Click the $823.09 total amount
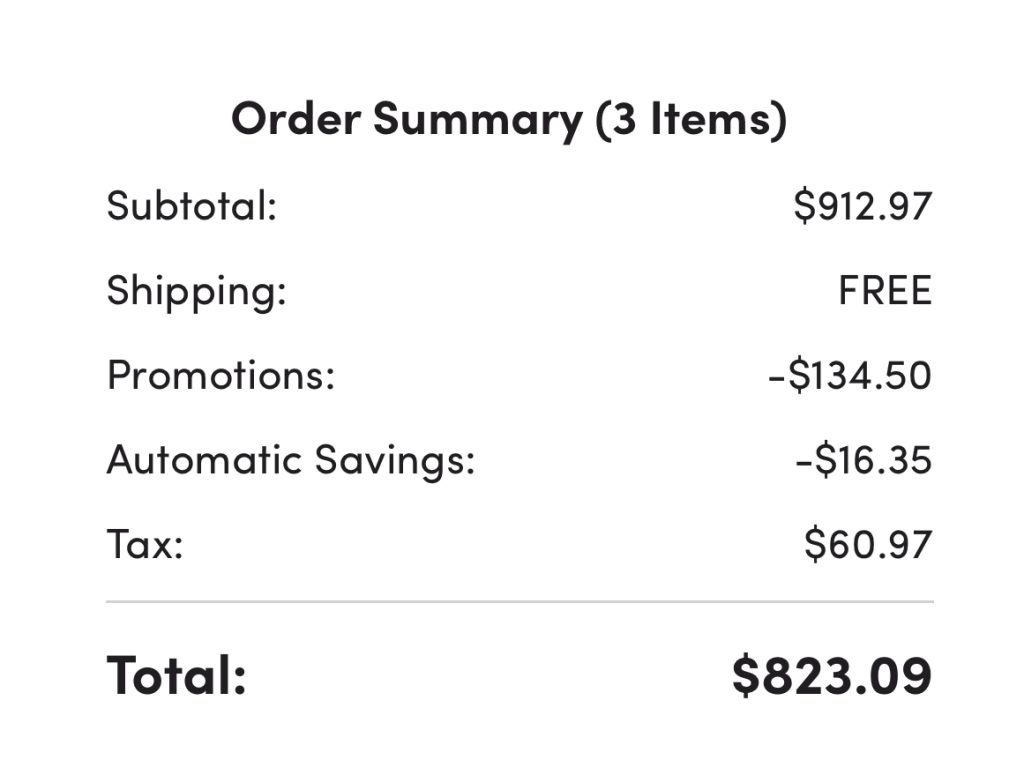 pos(831,674)
